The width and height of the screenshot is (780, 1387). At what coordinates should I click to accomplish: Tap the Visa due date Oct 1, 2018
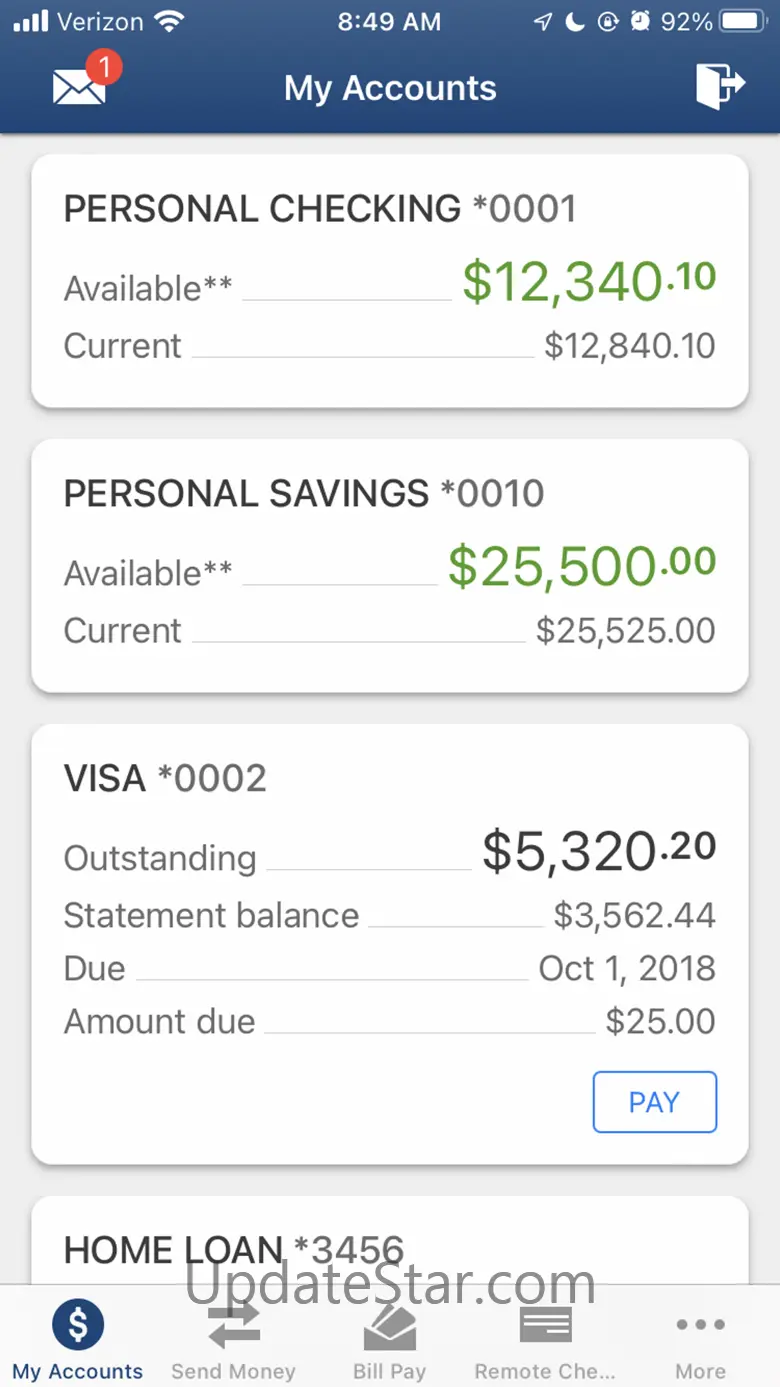pyautogui.click(x=627, y=968)
